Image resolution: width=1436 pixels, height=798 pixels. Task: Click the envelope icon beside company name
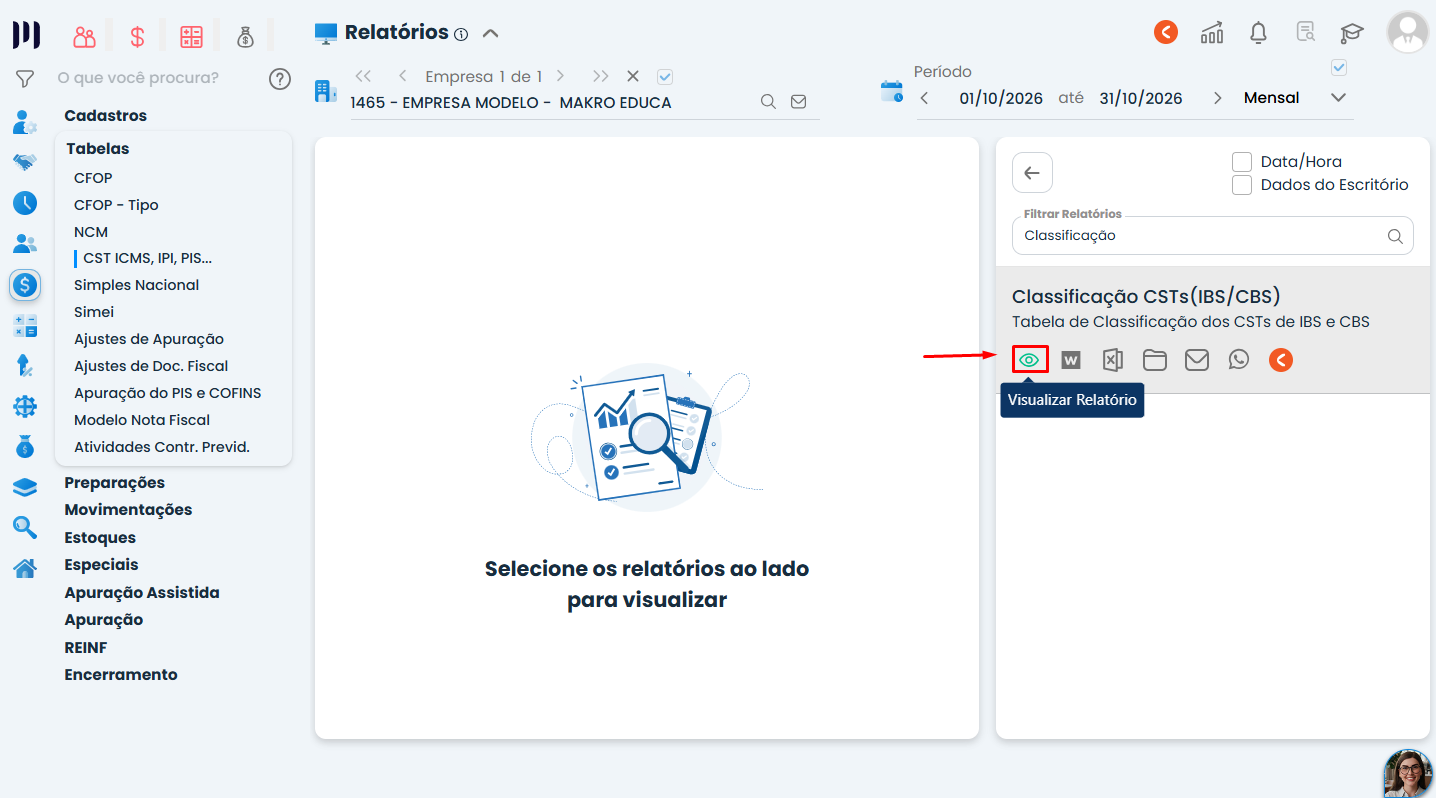(798, 101)
